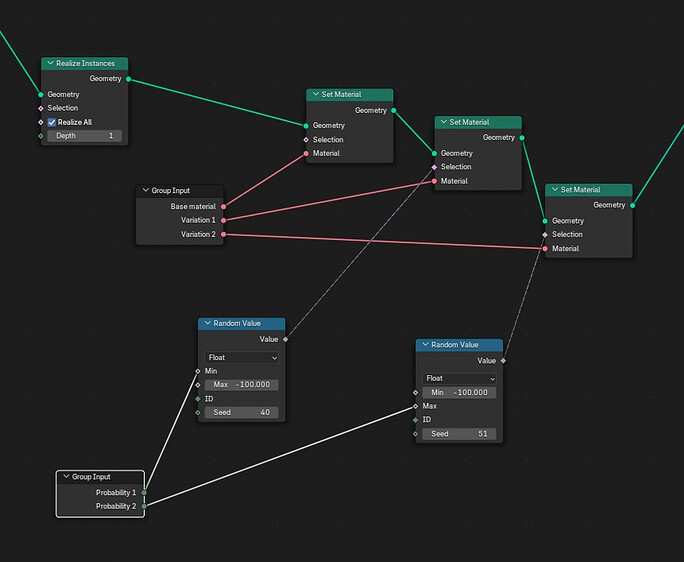
Task: Collapse the Realize Instances node
Action: tap(50, 63)
